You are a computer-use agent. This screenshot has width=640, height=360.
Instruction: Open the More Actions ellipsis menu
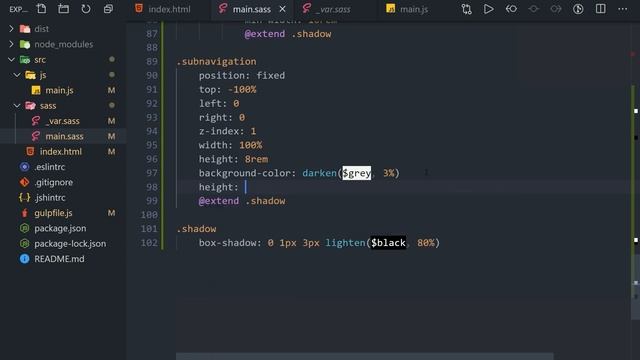[622, 9]
